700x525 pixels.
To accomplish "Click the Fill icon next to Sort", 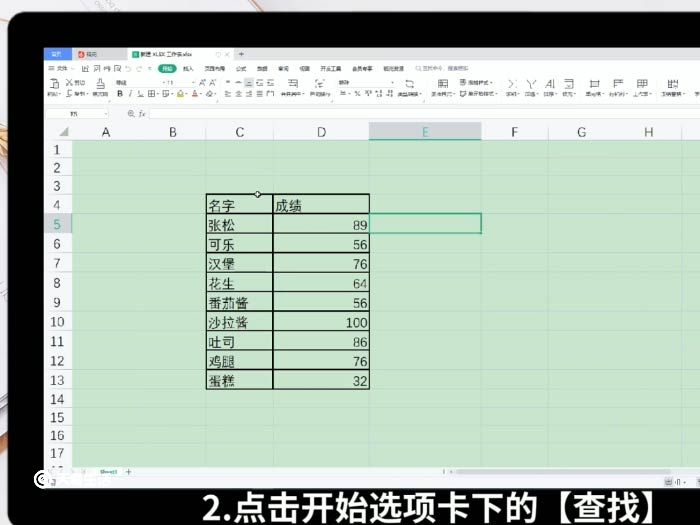I will click(x=569, y=83).
